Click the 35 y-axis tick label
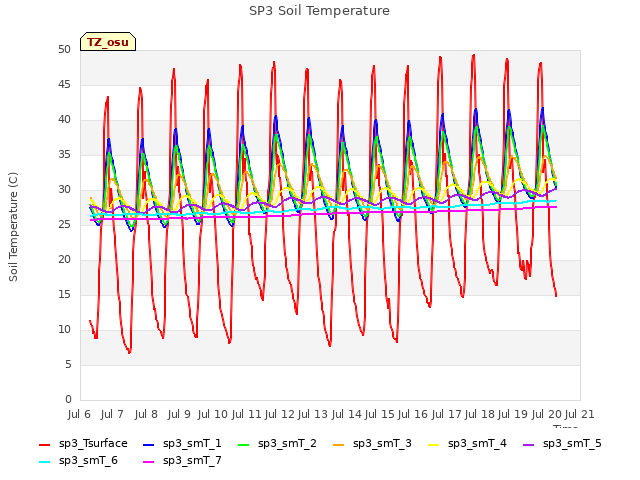 [x=64, y=155]
